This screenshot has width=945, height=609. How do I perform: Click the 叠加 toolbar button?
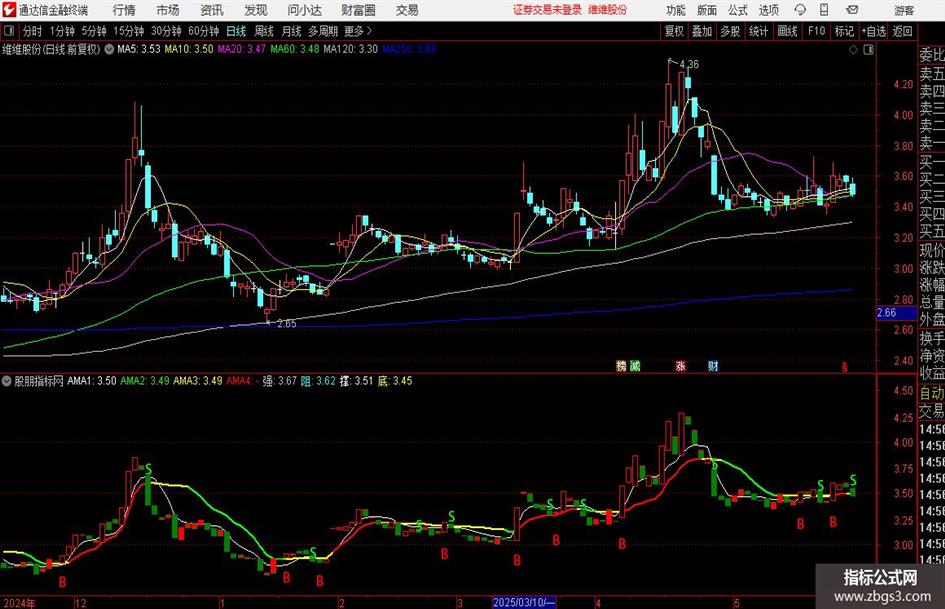[702, 31]
